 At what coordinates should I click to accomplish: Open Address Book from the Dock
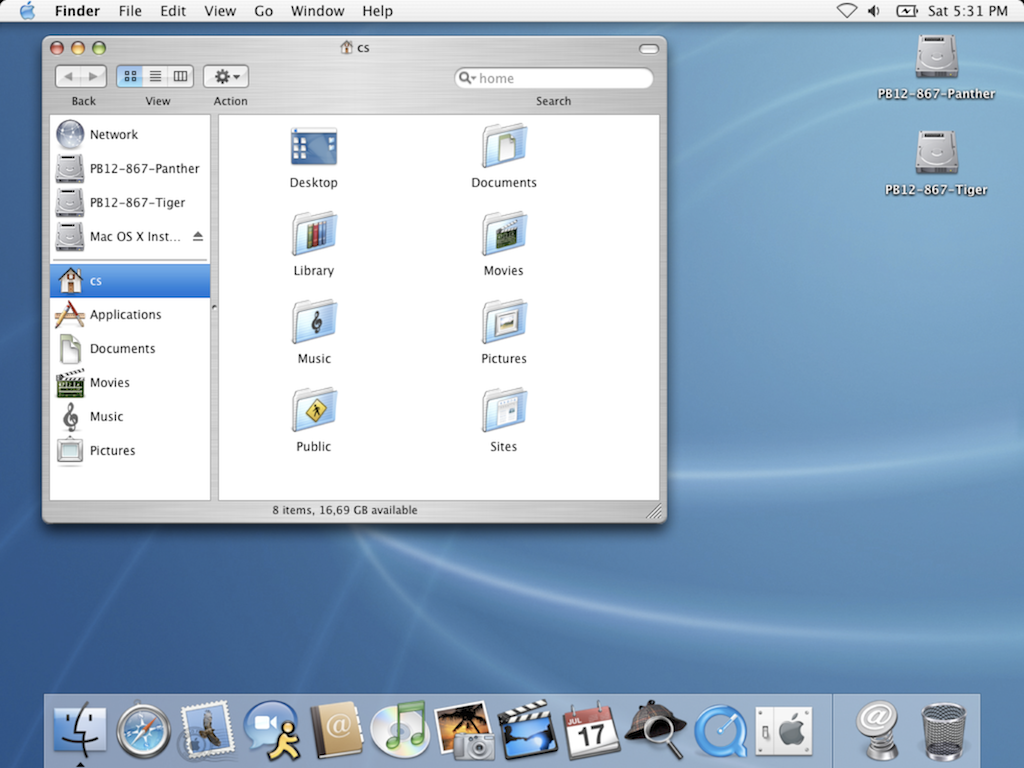336,729
